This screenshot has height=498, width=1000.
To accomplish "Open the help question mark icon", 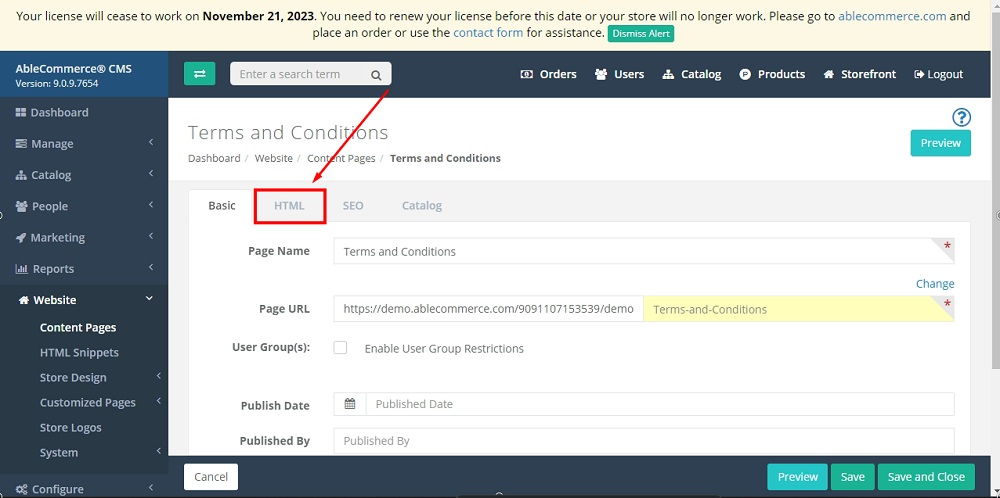I will [961, 117].
